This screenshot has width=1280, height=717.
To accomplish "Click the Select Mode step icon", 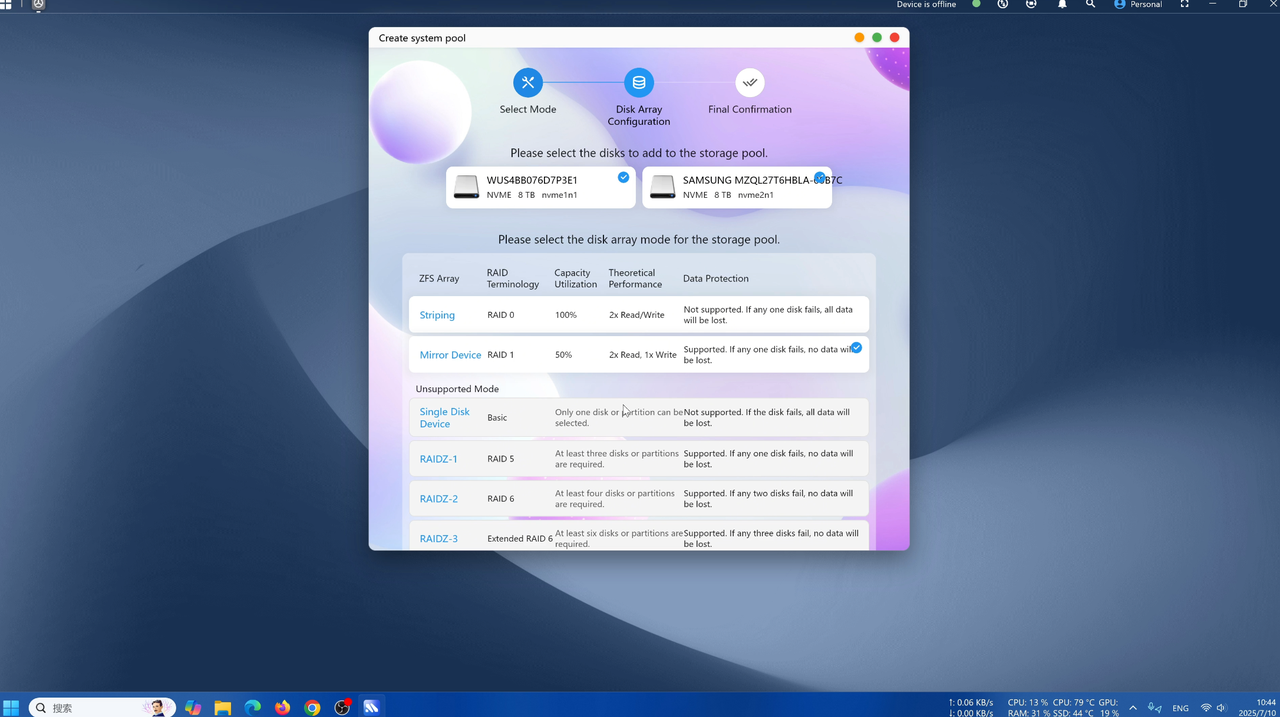I will coord(528,83).
